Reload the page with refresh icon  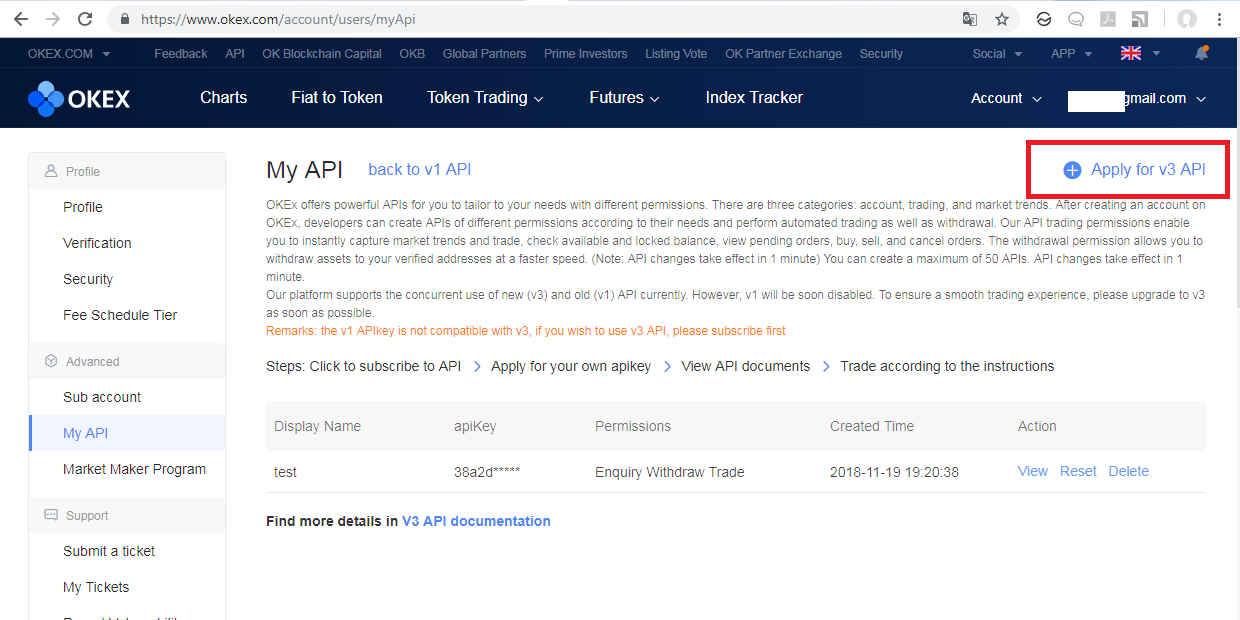click(x=85, y=19)
